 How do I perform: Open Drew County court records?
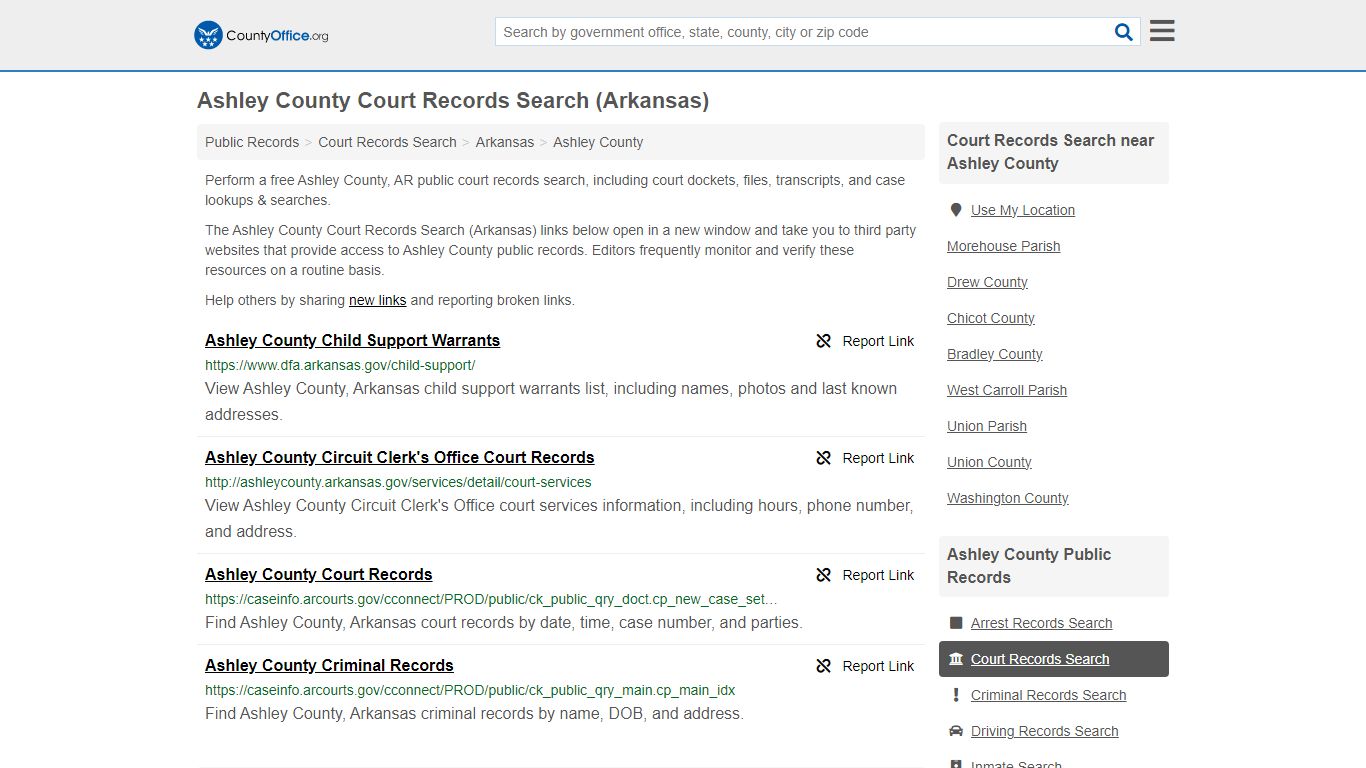click(987, 282)
